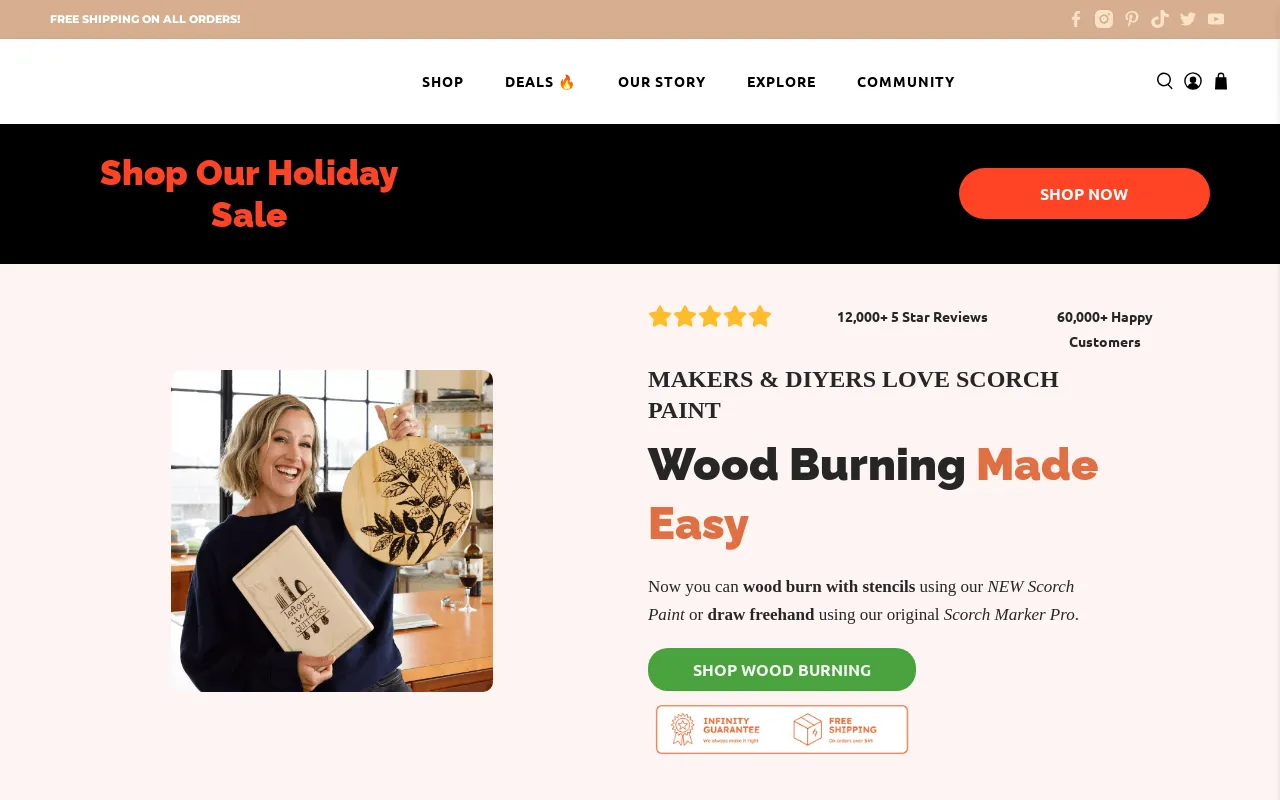Screen dimensions: 1280x800
Task: Expand the COMMUNITY navigation menu
Action: (906, 82)
